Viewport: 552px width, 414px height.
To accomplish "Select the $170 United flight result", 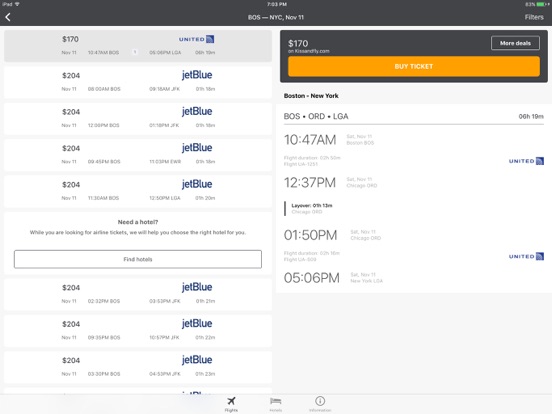I will tap(138, 46).
